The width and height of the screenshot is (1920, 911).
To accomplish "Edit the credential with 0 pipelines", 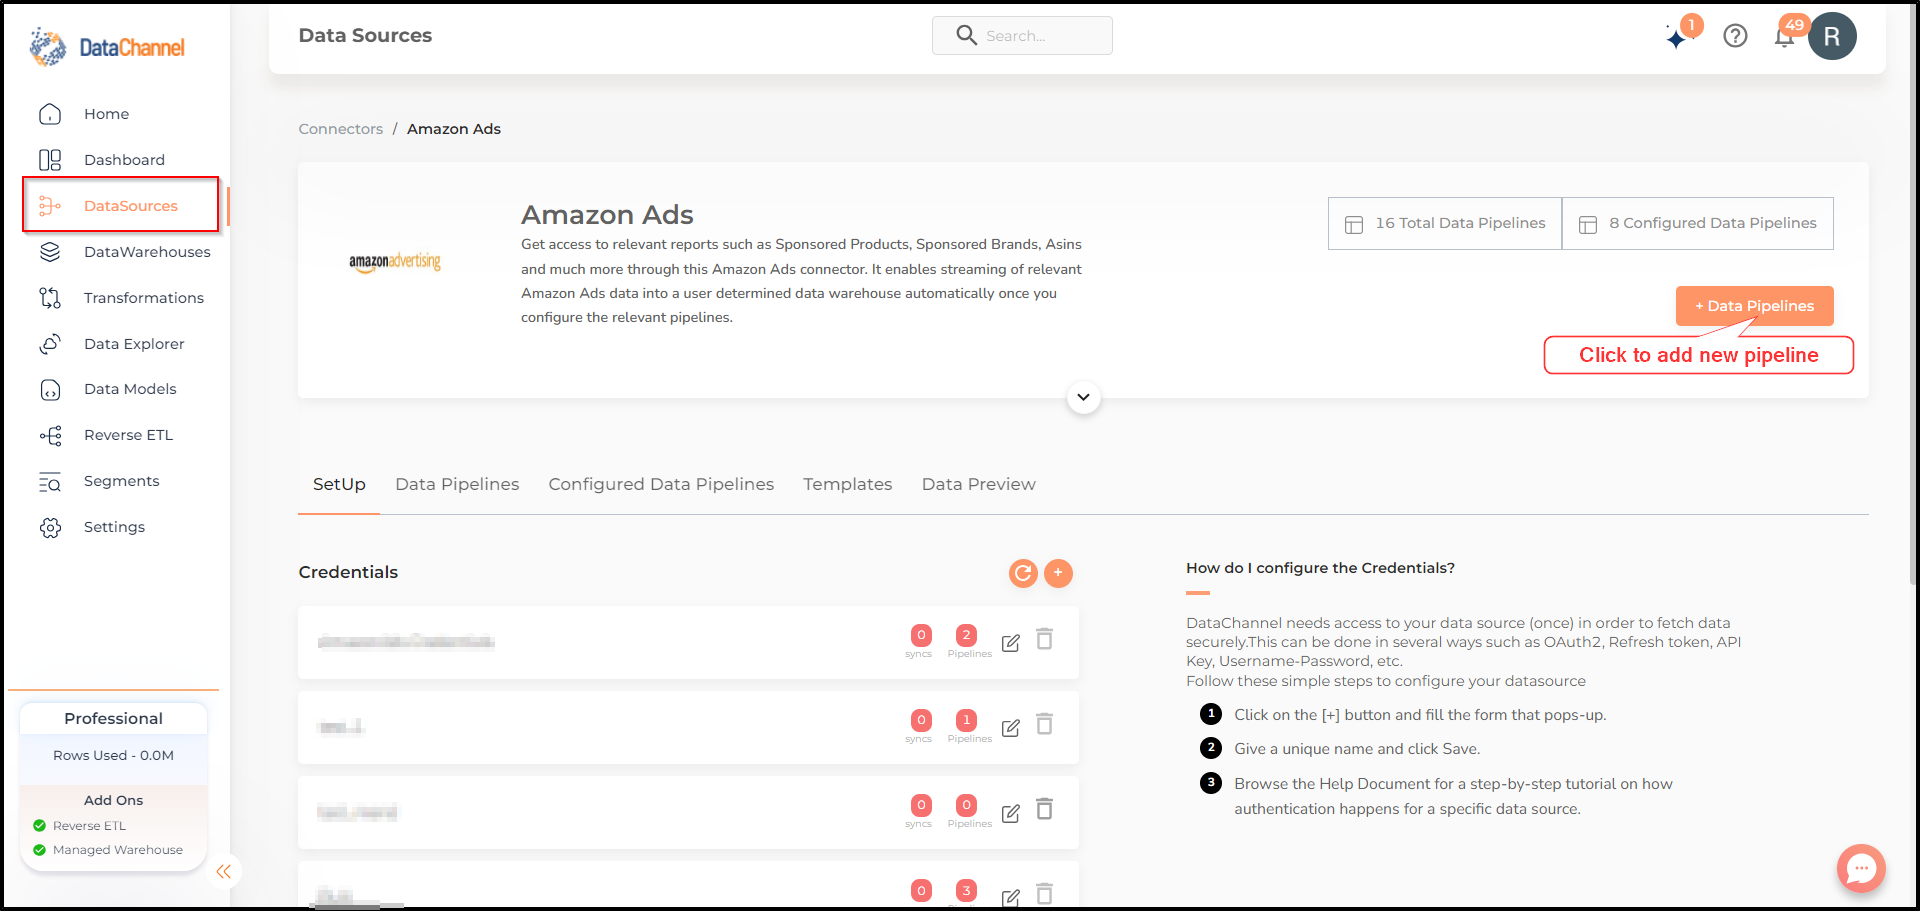I will tap(1011, 813).
